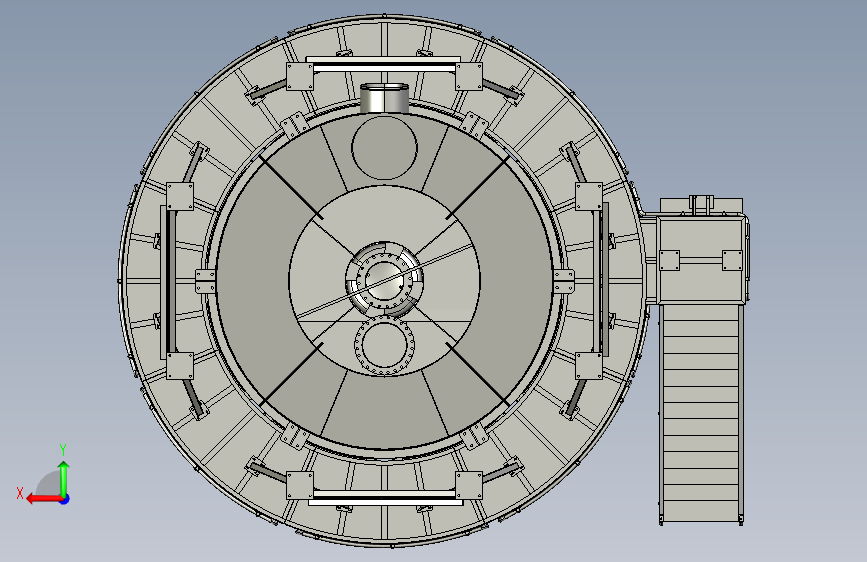Select the left vertical support beam
Viewport: 867px width, 562px height.
pyautogui.click(x=168, y=281)
